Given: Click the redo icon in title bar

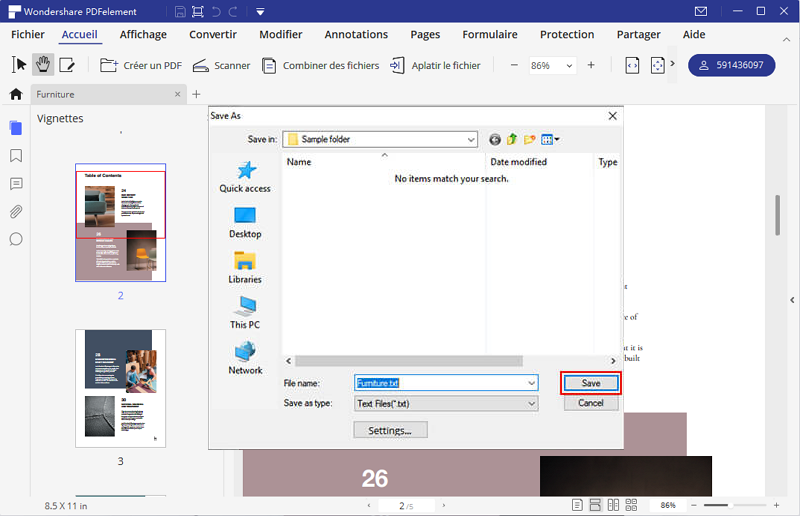Looking at the screenshot, I should pos(233,11).
